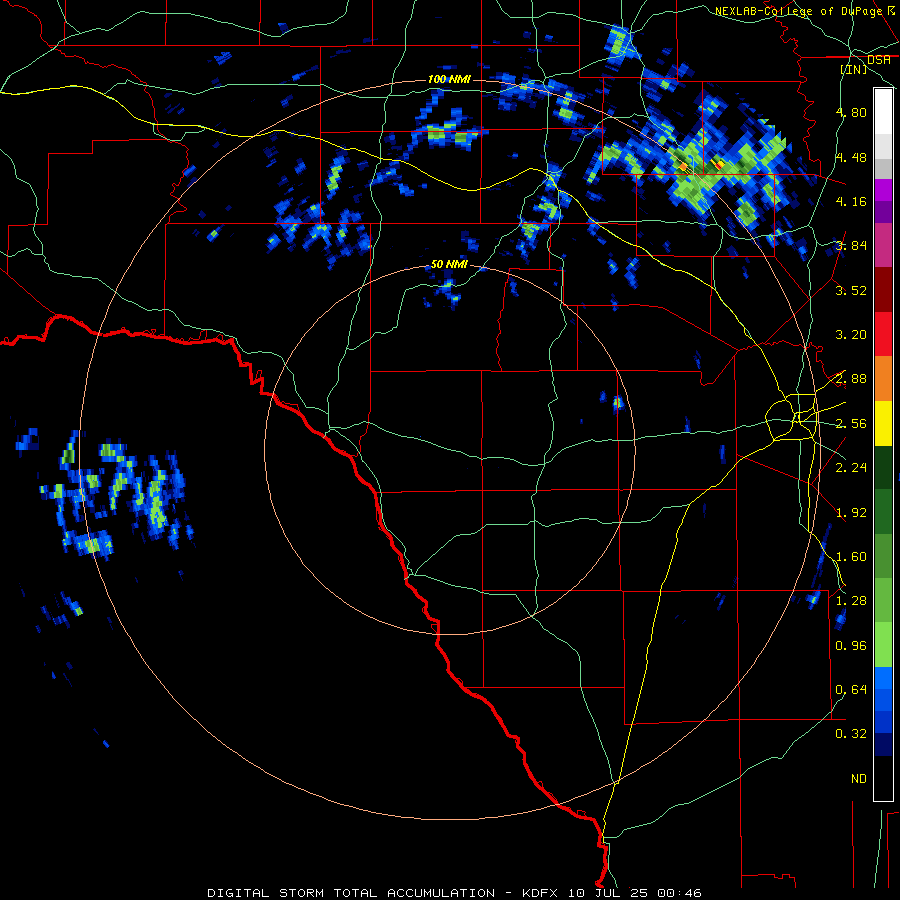The height and width of the screenshot is (900, 900).
Task: Select the dark red legend swatch near 3.52
Action: click(x=883, y=290)
